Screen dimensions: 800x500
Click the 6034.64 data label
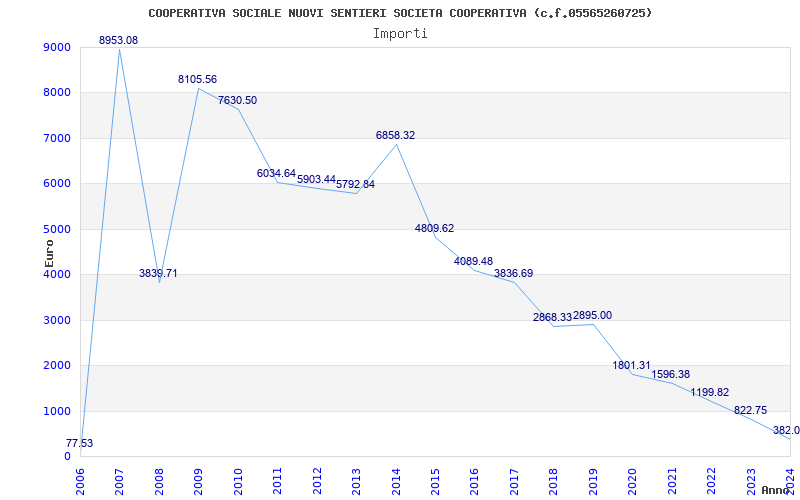click(277, 173)
